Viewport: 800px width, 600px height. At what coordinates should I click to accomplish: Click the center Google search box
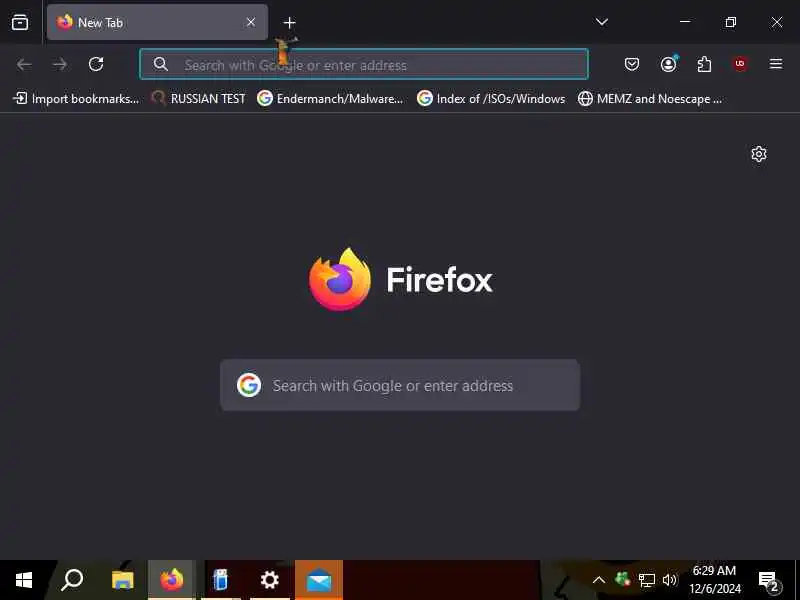400,385
